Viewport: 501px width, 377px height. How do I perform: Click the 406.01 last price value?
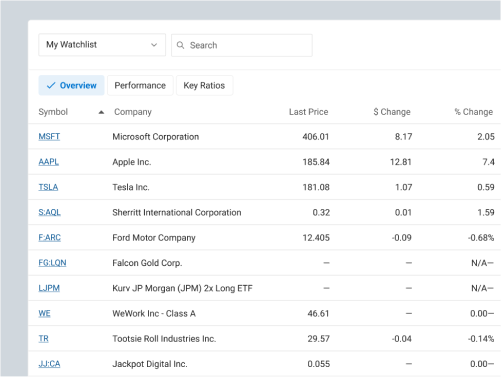pos(316,137)
